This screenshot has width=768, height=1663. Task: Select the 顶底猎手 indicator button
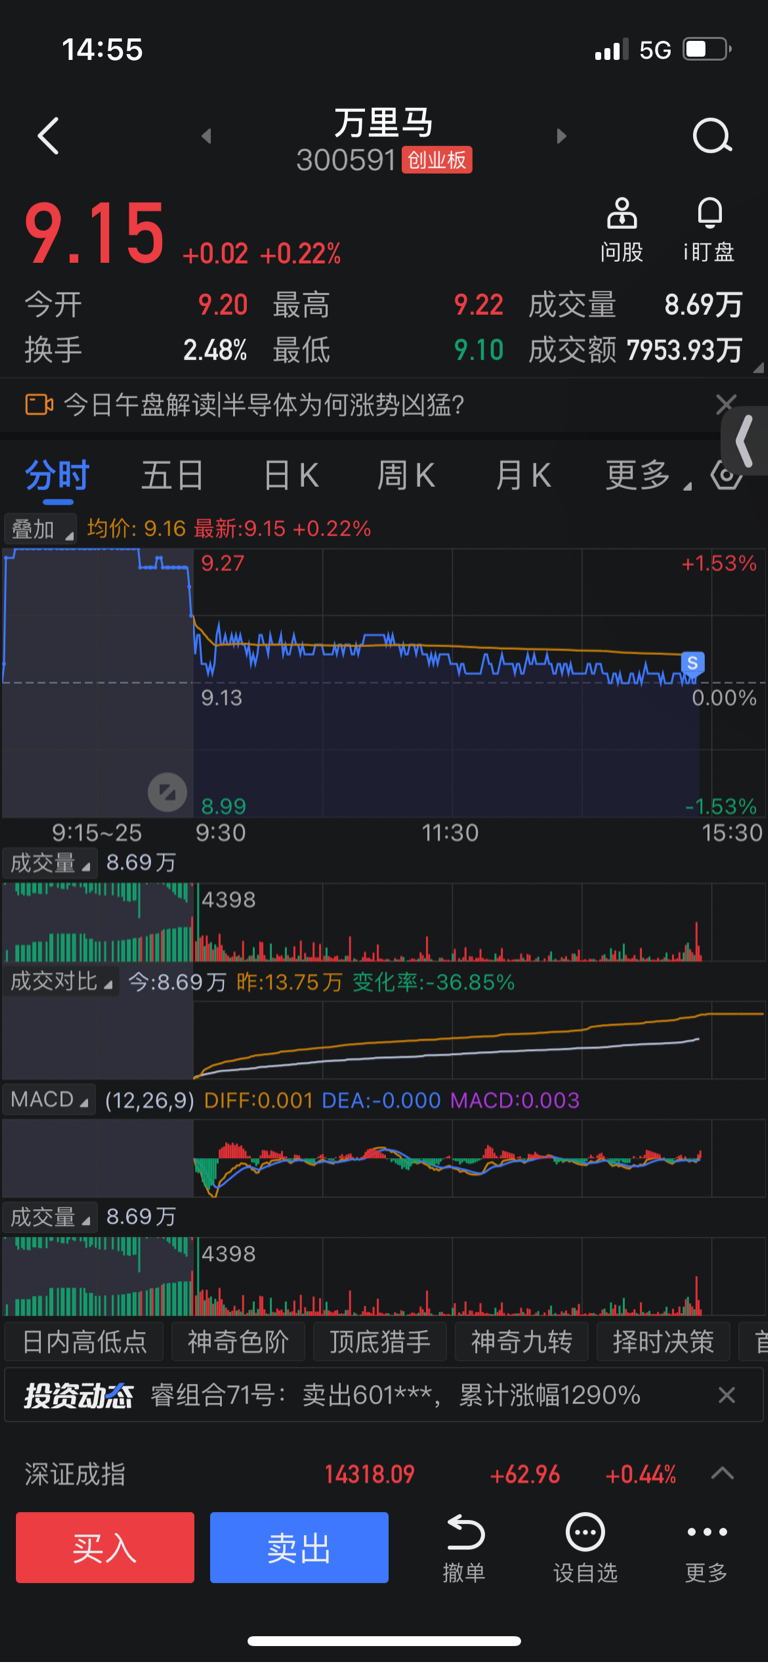[380, 1342]
